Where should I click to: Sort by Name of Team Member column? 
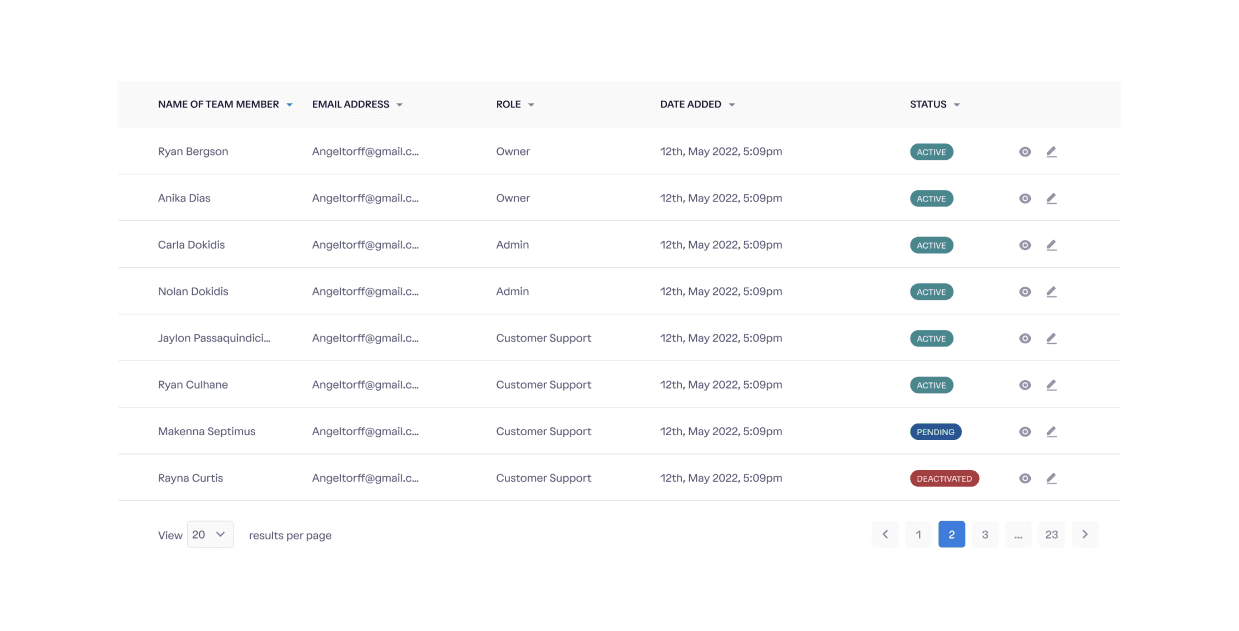point(225,104)
